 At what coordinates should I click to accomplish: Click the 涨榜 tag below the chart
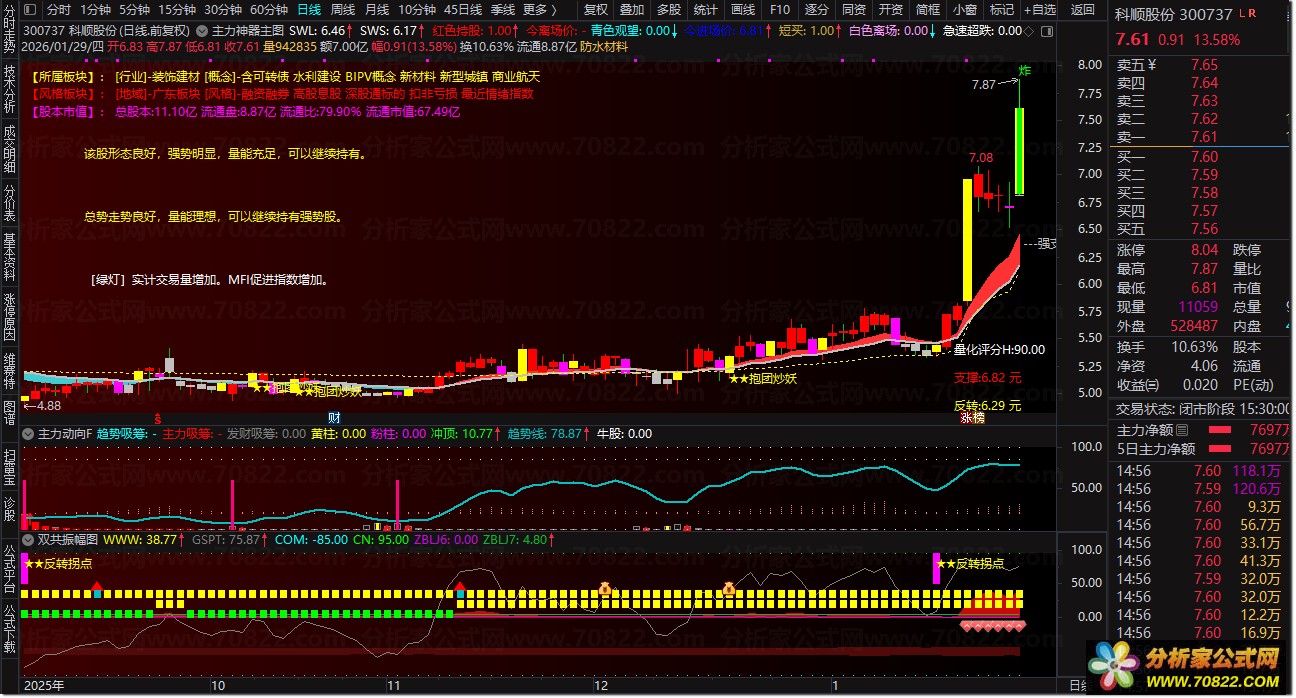click(x=972, y=417)
